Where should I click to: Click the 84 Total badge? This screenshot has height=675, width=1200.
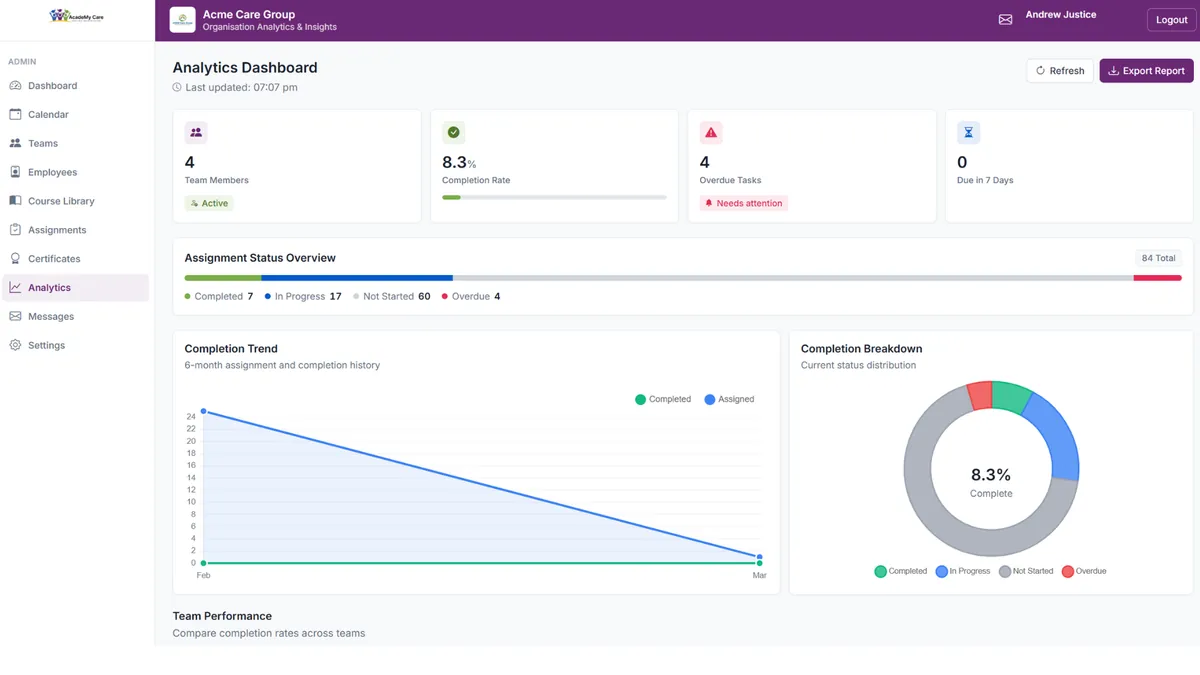point(1158,258)
